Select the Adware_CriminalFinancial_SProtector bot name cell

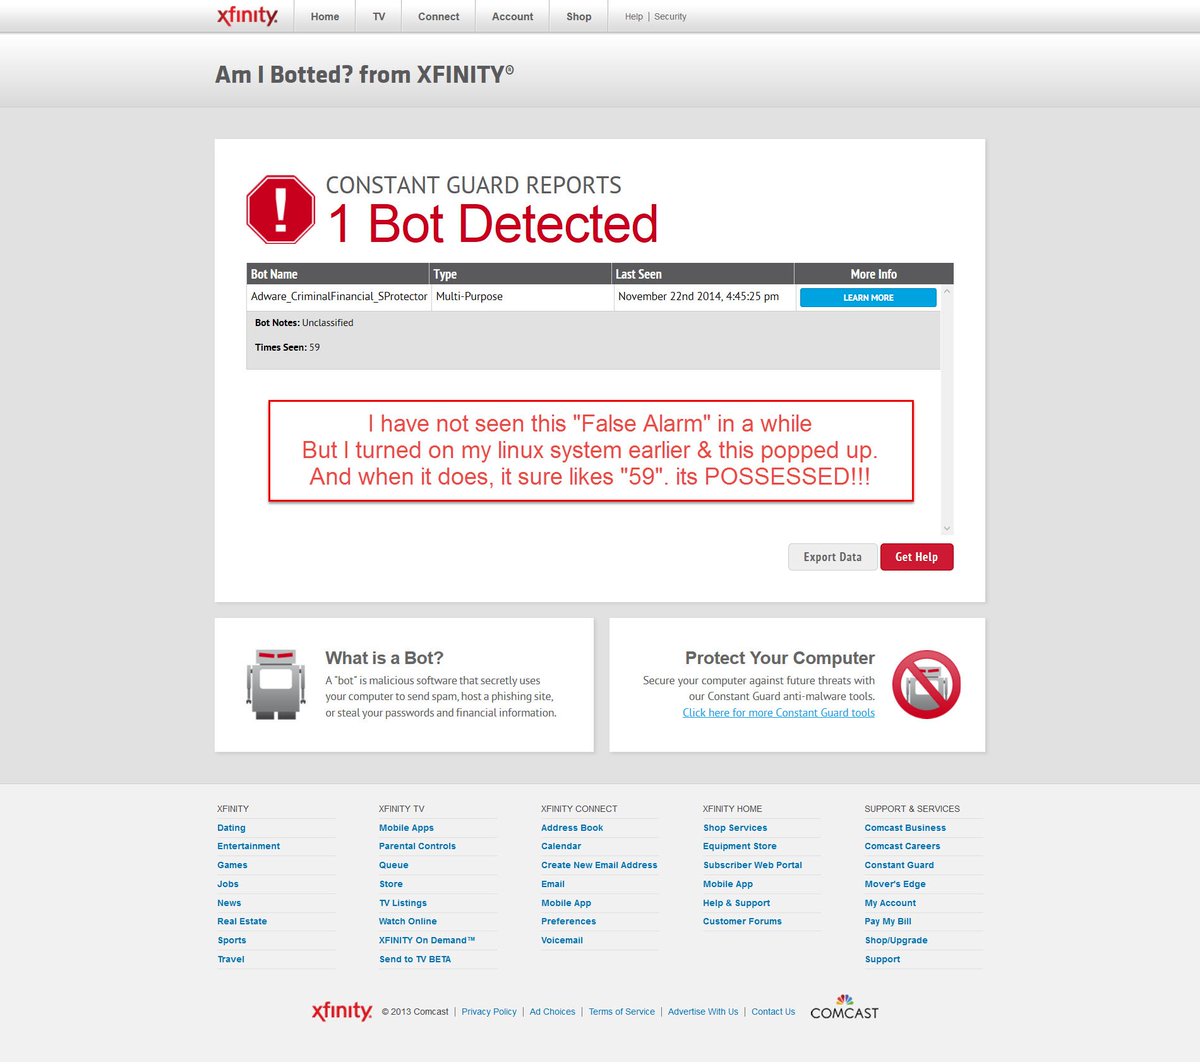coord(339,297)
